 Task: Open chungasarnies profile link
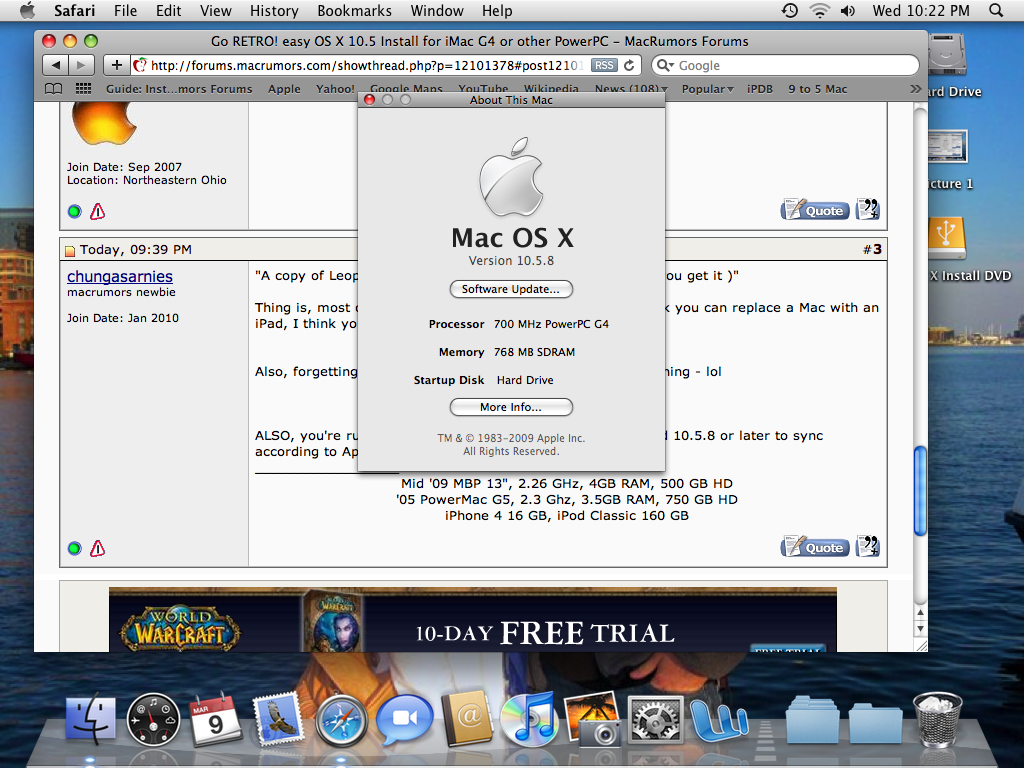[120, 276]
